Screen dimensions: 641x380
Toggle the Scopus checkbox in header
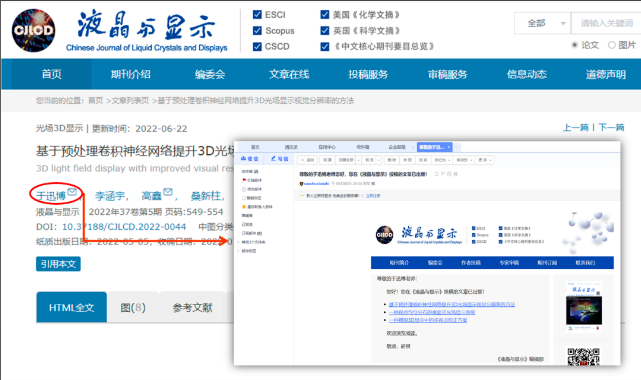(257, 31)
